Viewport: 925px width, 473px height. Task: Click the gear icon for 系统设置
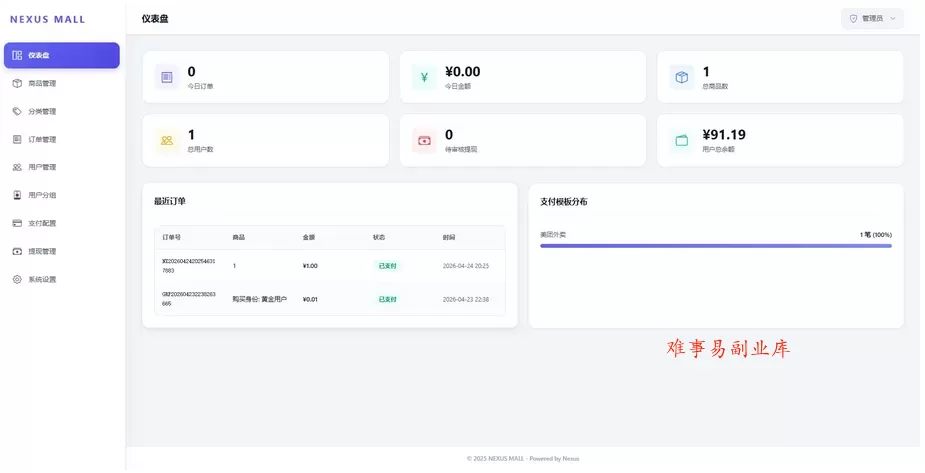(17, 280)
